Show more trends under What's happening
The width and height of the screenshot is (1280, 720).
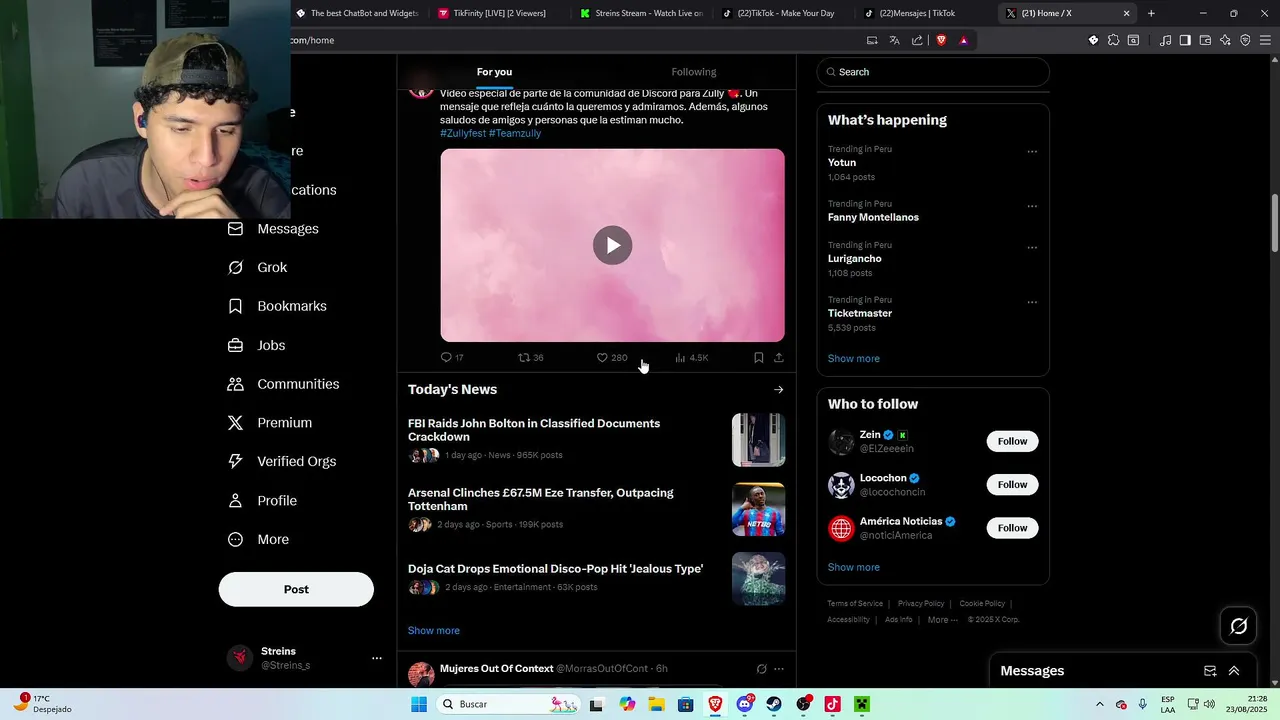[854, 359]
